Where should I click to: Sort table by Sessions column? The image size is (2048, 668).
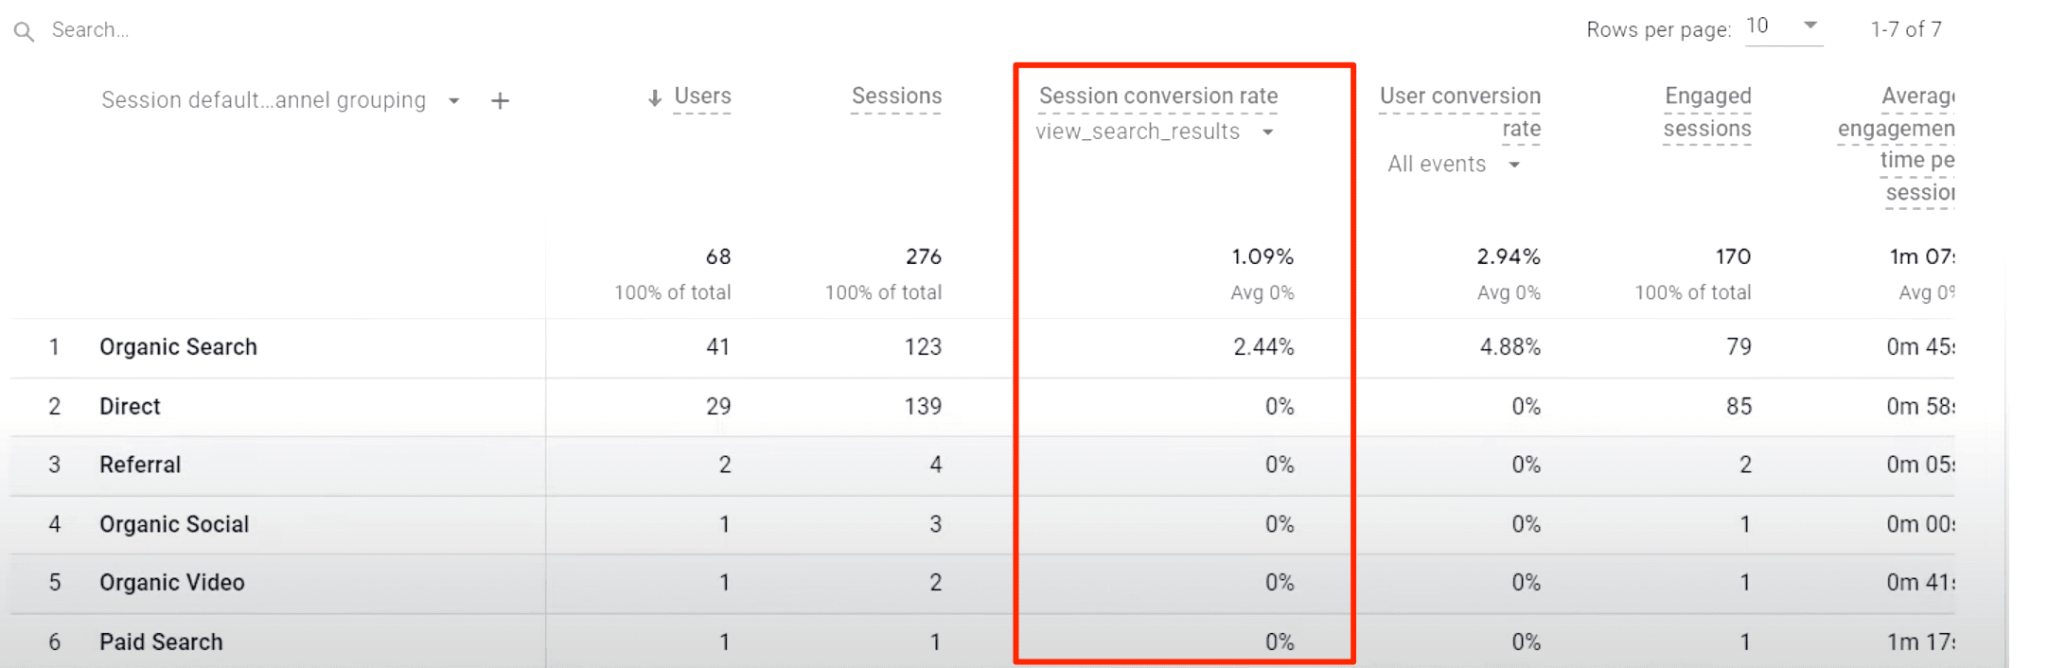coord(896,96)
